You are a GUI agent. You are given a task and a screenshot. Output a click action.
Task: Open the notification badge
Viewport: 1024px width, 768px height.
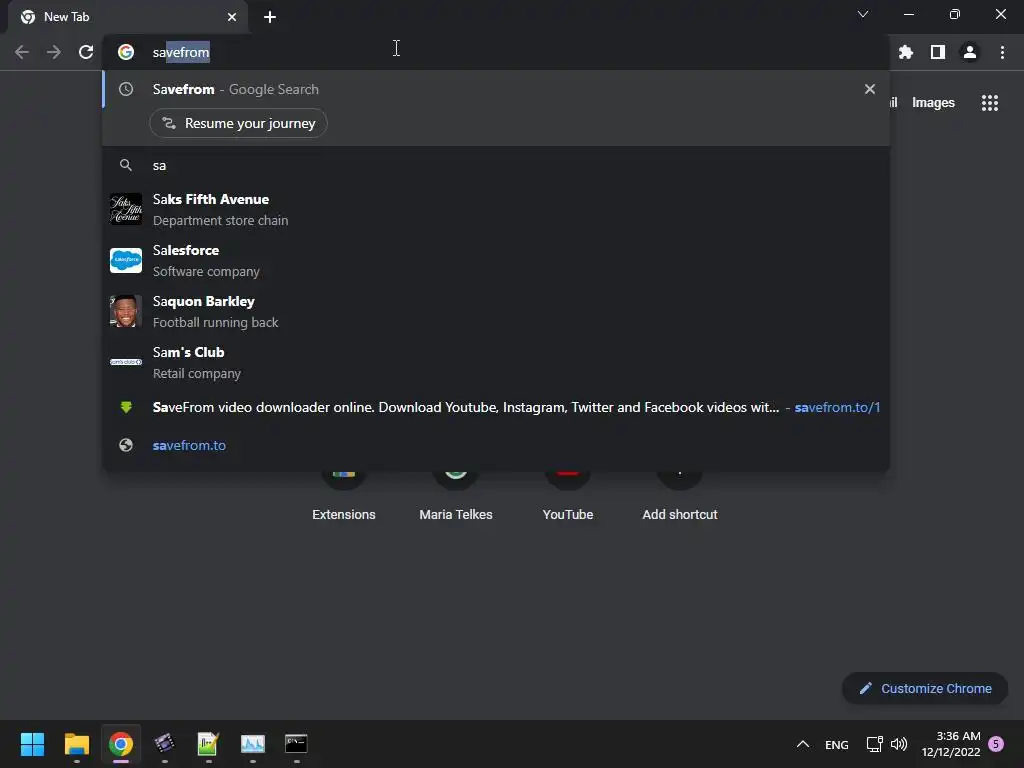(996, 744)
